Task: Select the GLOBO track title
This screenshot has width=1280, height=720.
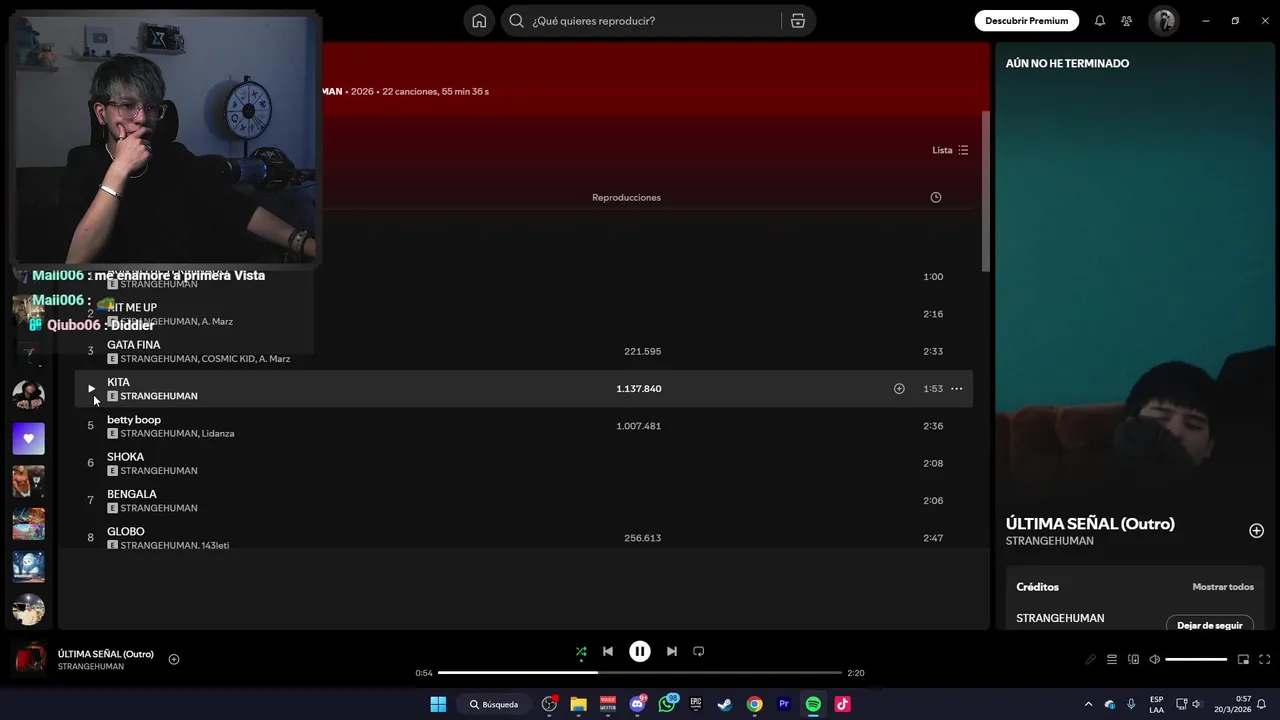Action: click(126, 531)
